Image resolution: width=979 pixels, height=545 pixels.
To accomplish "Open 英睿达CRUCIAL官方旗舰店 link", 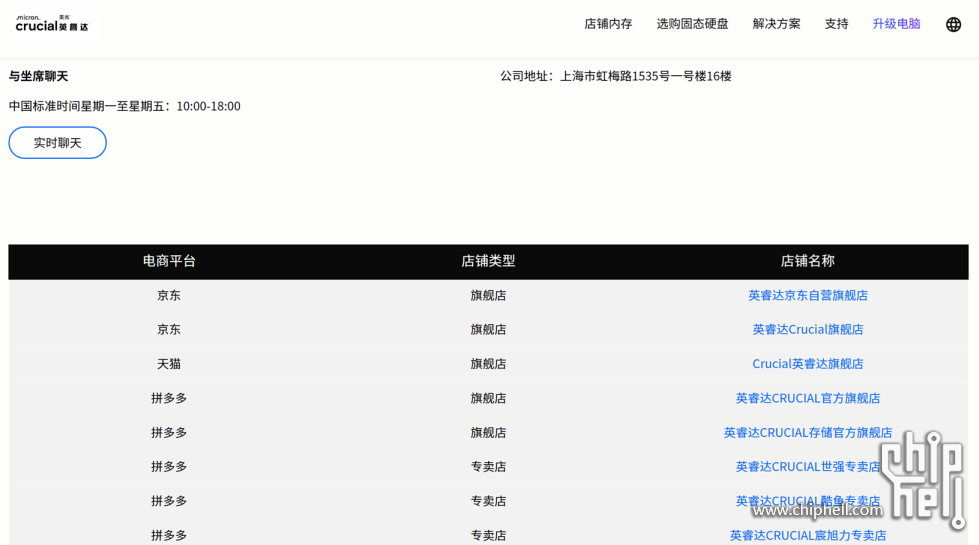I will pyautogui.click(x=808, y=398).
